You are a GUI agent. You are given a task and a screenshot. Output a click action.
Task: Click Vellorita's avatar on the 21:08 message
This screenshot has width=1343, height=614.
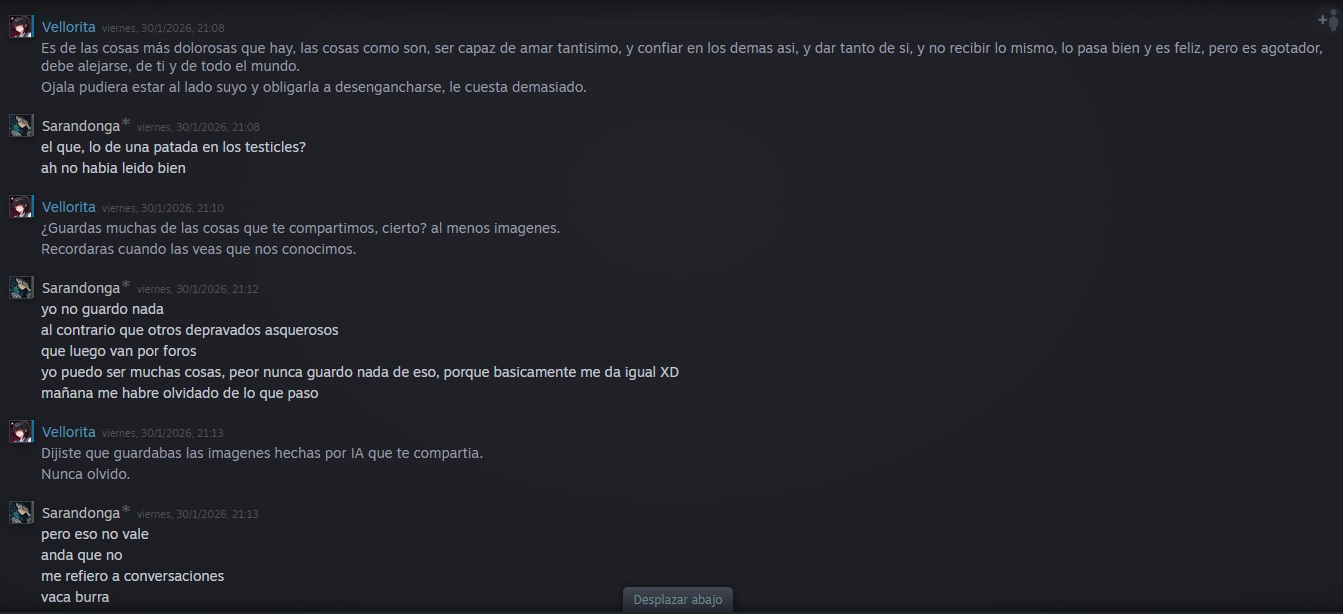[x=21, y=27]
